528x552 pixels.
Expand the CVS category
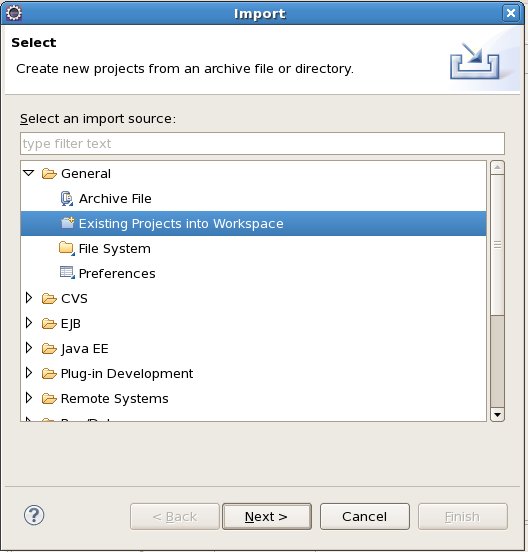pyautogui.click(x=29, y=298)
